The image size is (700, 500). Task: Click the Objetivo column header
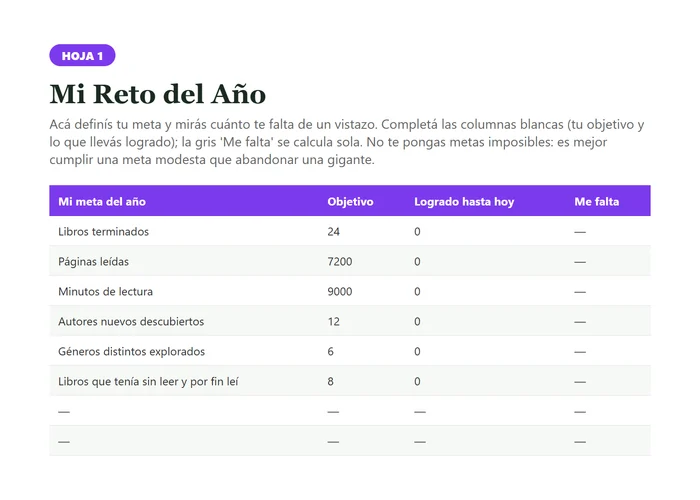coord(350,201)
